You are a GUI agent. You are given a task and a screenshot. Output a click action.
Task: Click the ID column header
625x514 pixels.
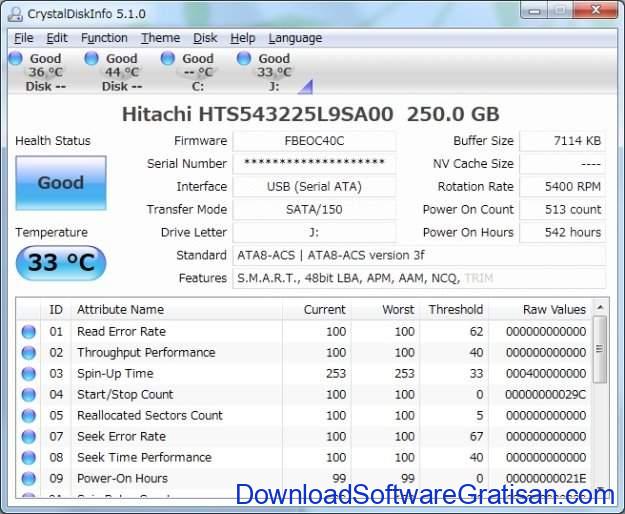pos(56,310)
